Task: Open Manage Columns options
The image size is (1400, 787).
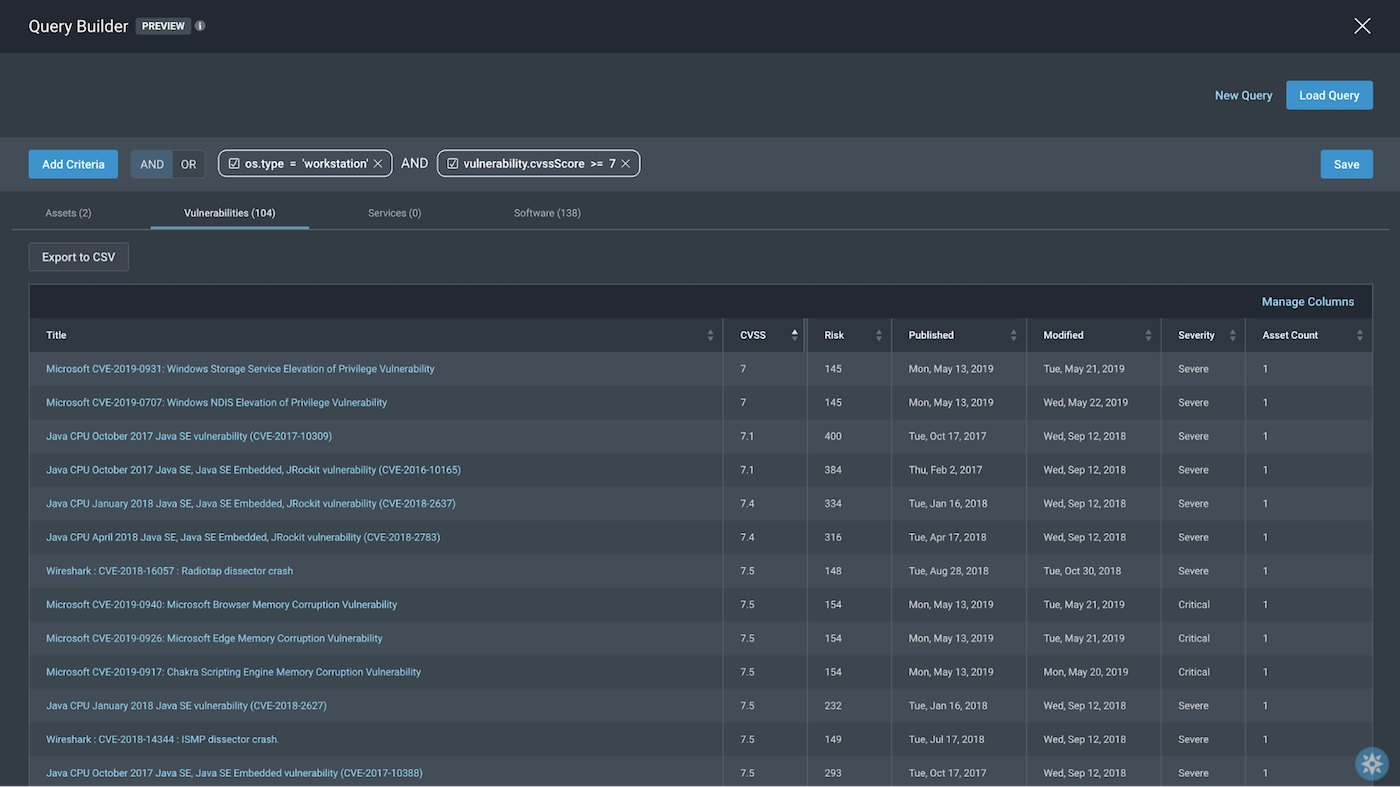Action: (x=1307, y=302)
